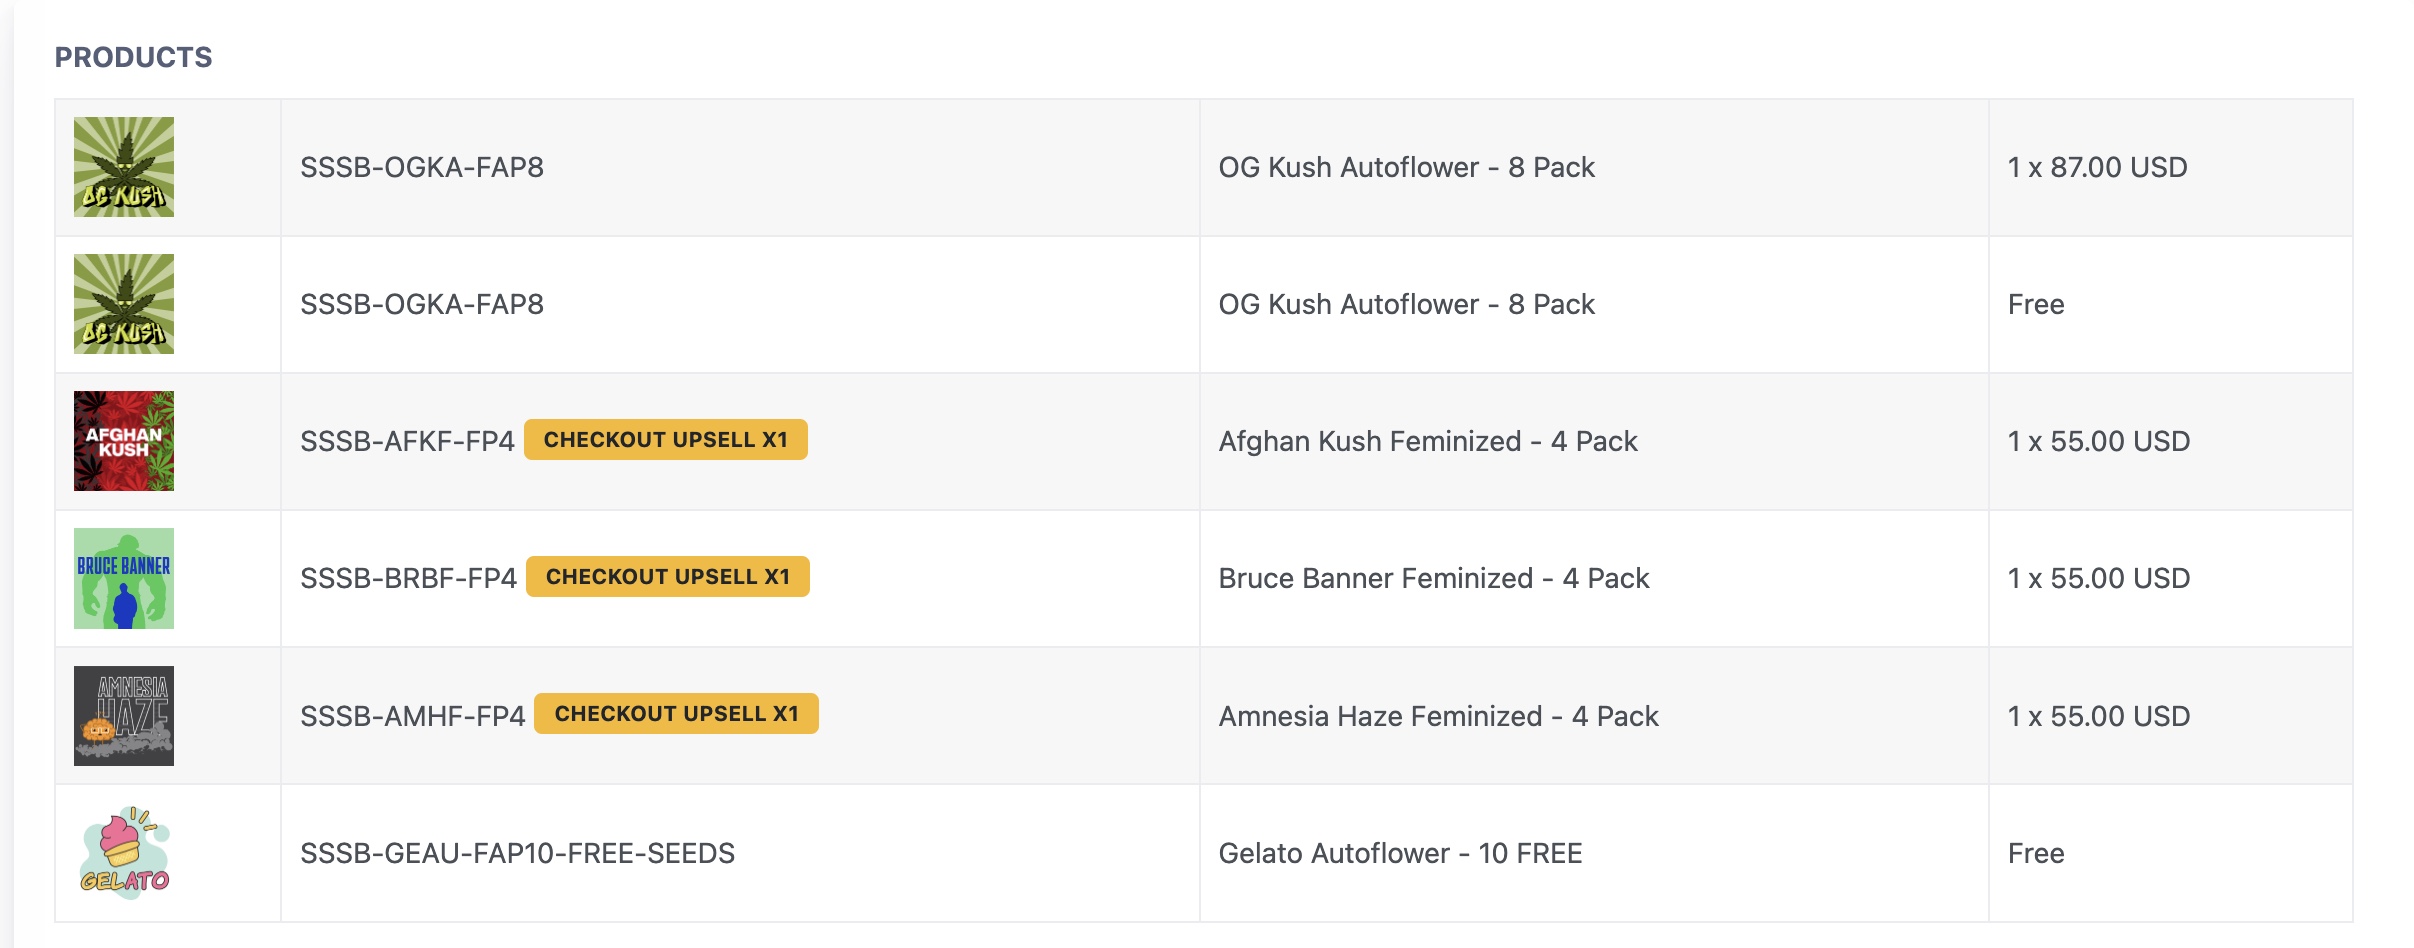Open the Gelato product image

[x=124, y=853]
